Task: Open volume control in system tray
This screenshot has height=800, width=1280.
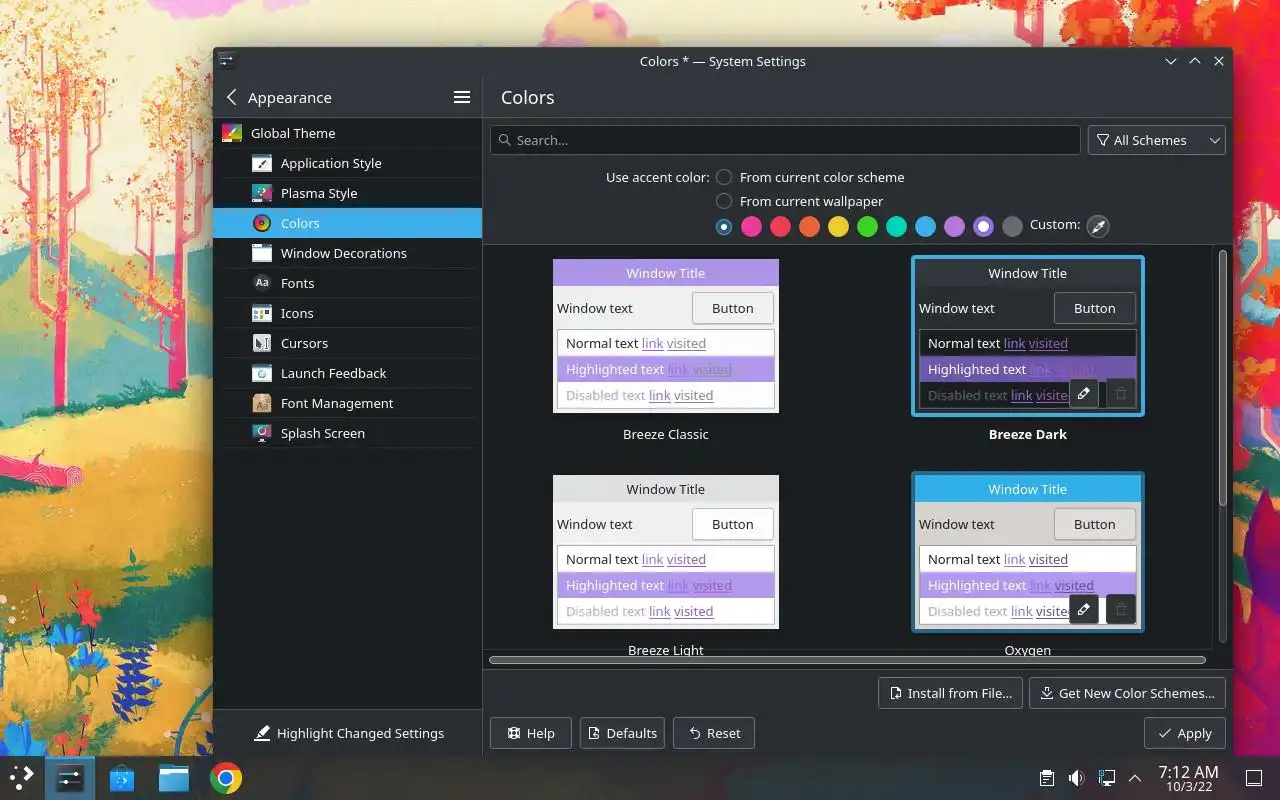Action: point(1076,778)
